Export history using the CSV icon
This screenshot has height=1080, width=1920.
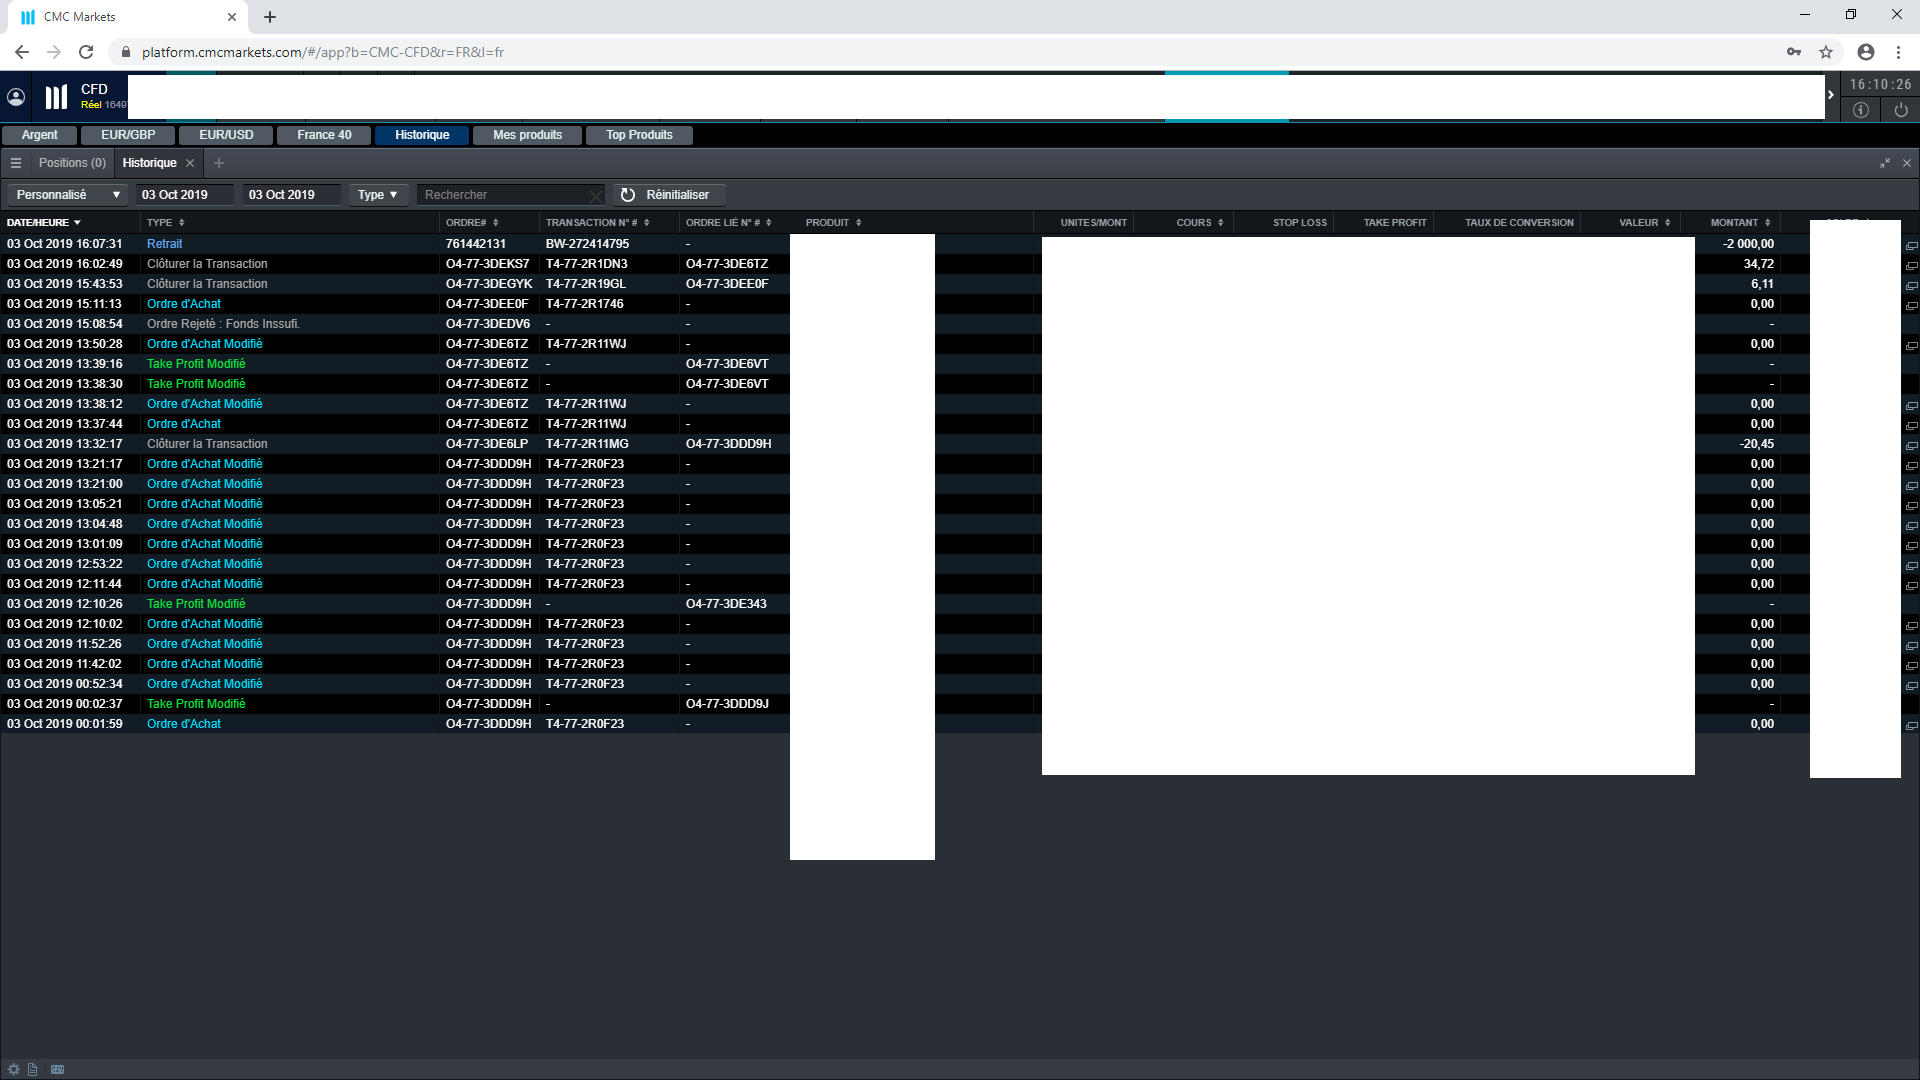click(58, 1069)
